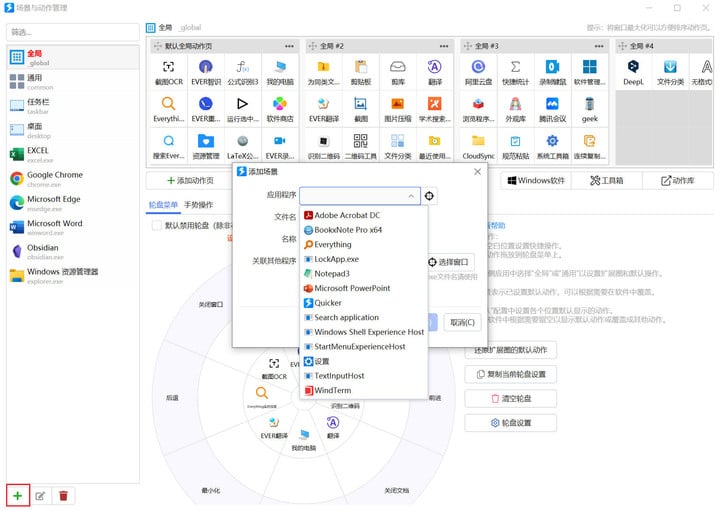Choose WindTerm from the application list
Image resolution: width=720 pixels, height=511 pixels.
[x=364, y=390]
